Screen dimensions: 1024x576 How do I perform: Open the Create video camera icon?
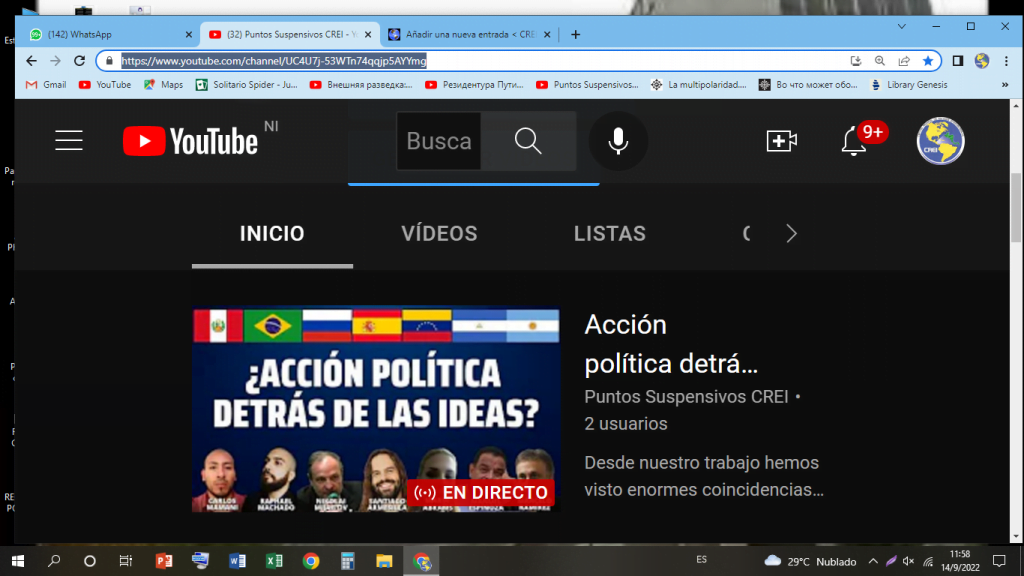[x=781, y=141]
